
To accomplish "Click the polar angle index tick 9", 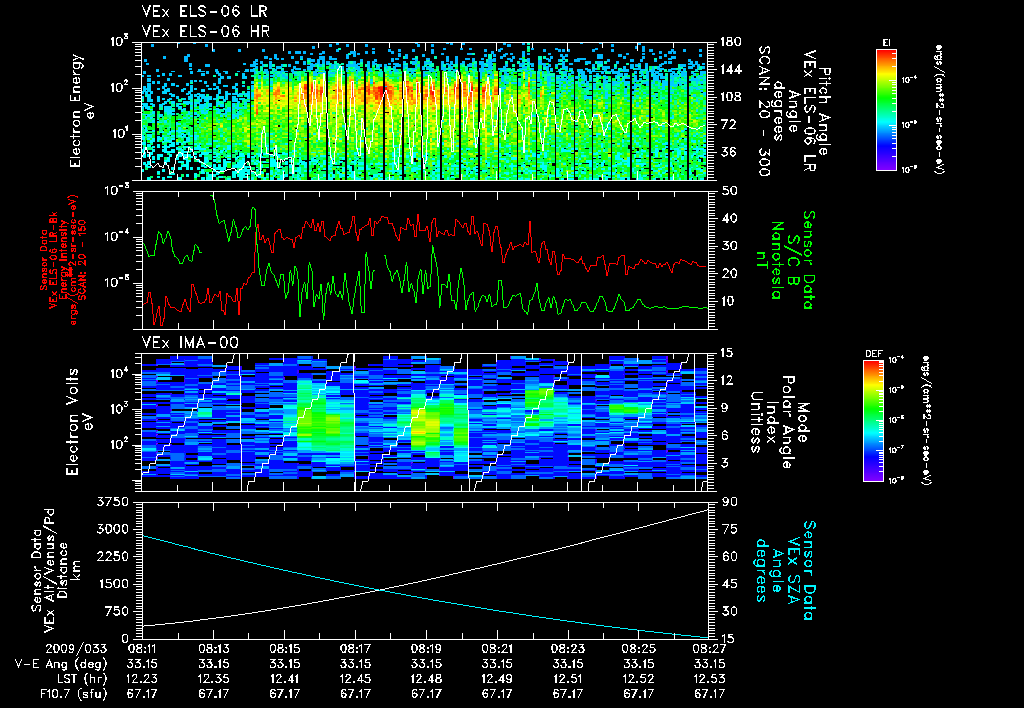I will [726, 408].
